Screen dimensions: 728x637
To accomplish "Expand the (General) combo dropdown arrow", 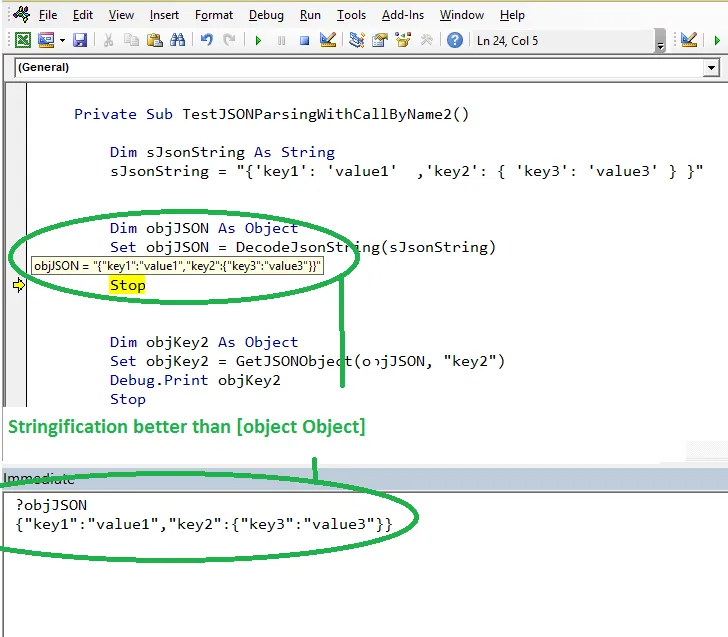I will [711, 68].
